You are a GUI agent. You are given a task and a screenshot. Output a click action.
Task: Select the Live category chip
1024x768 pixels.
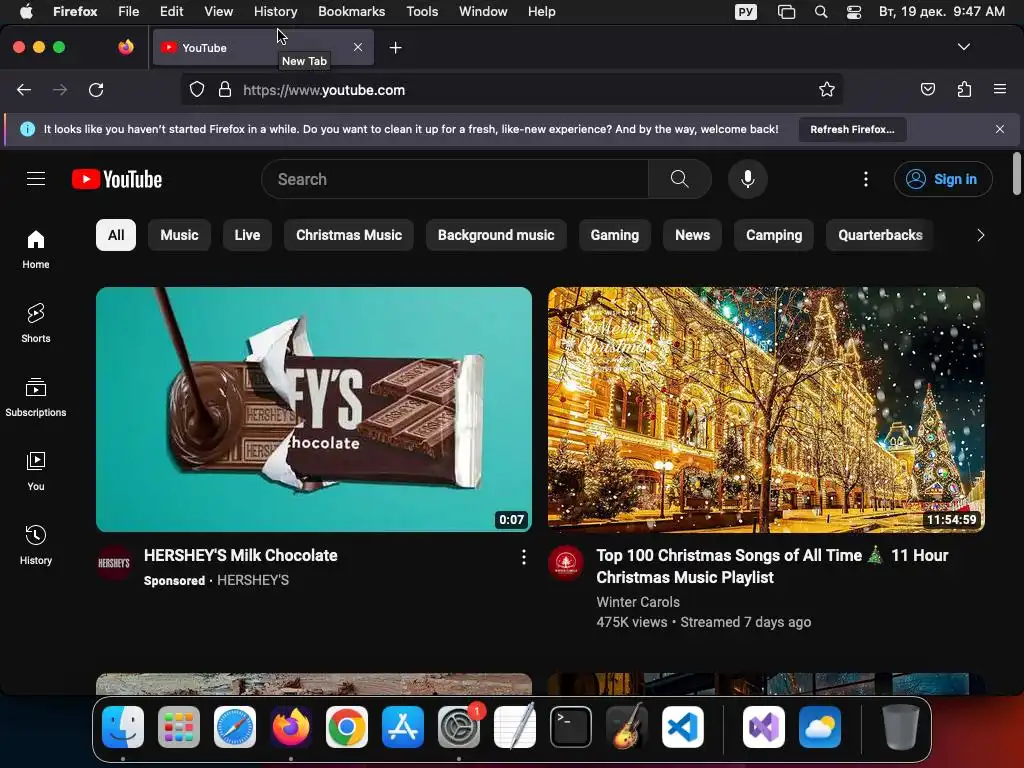(x=247, y=235)
